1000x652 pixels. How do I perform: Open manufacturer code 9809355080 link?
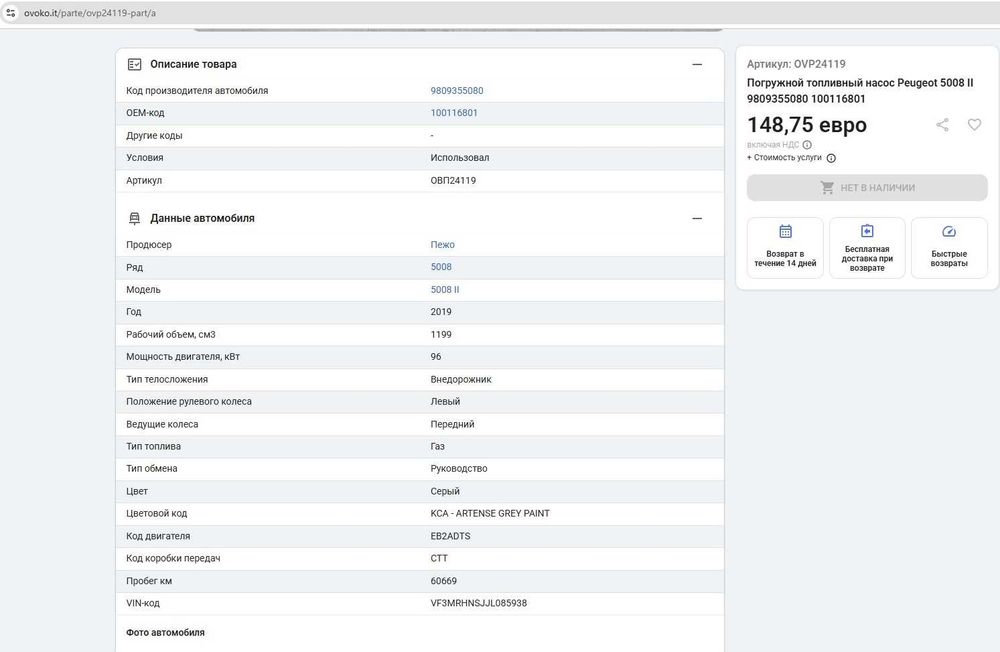tap(457, 91)
